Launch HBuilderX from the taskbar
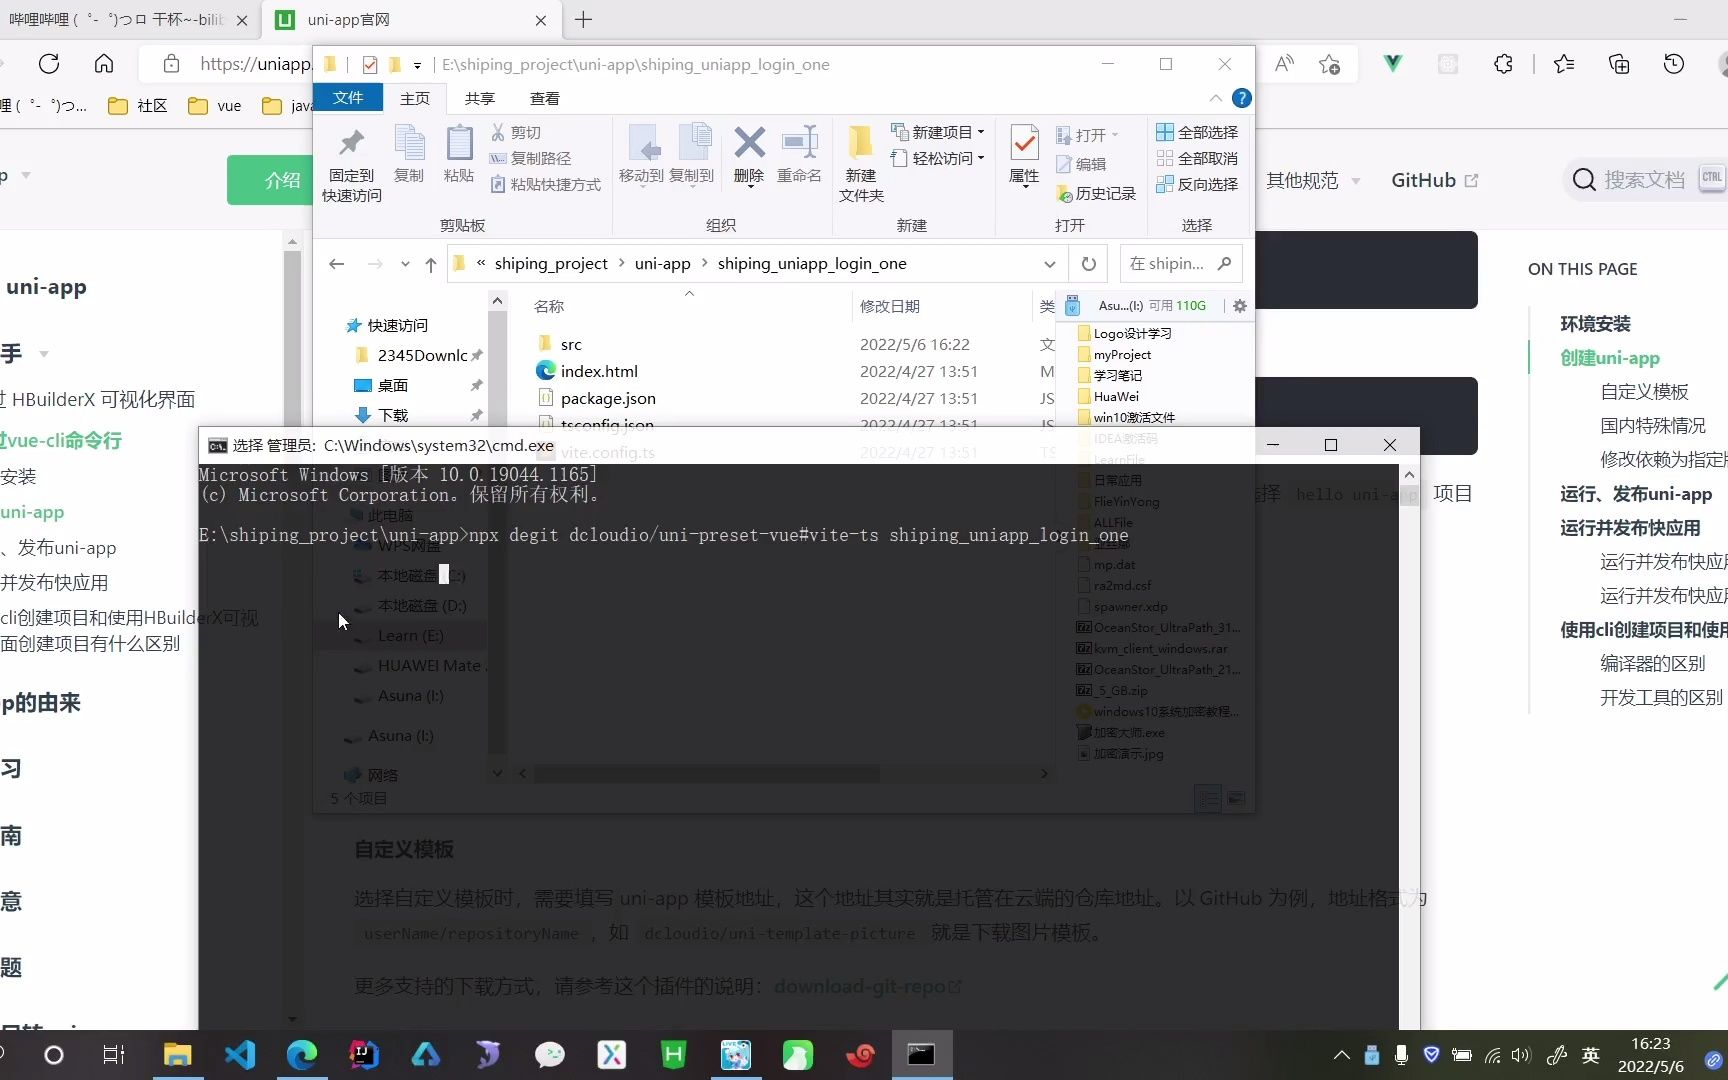1728x1080 pixels. (x=673, y=1055)
